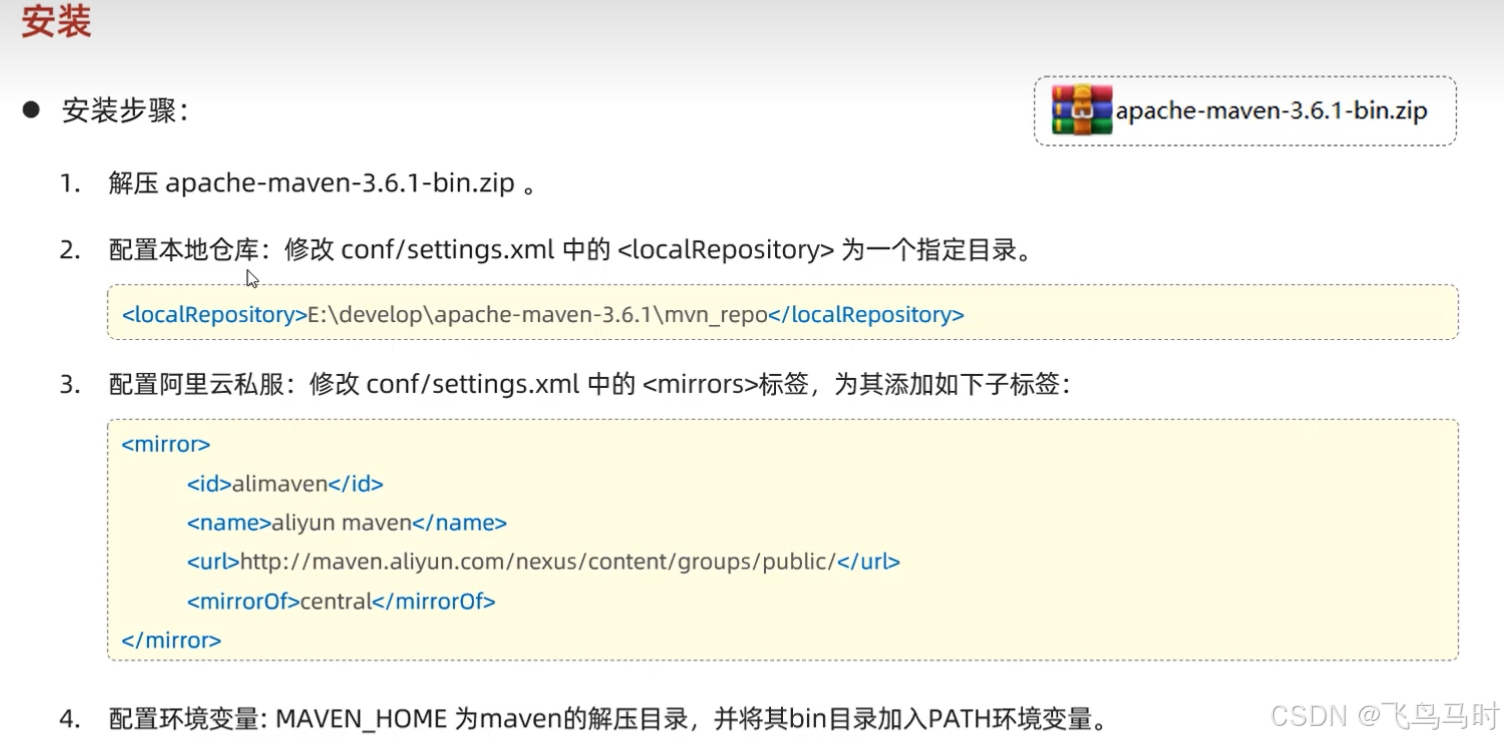Click step 1 解压 apache-maven-3.6.1-bin.zip text

[322, 184]
